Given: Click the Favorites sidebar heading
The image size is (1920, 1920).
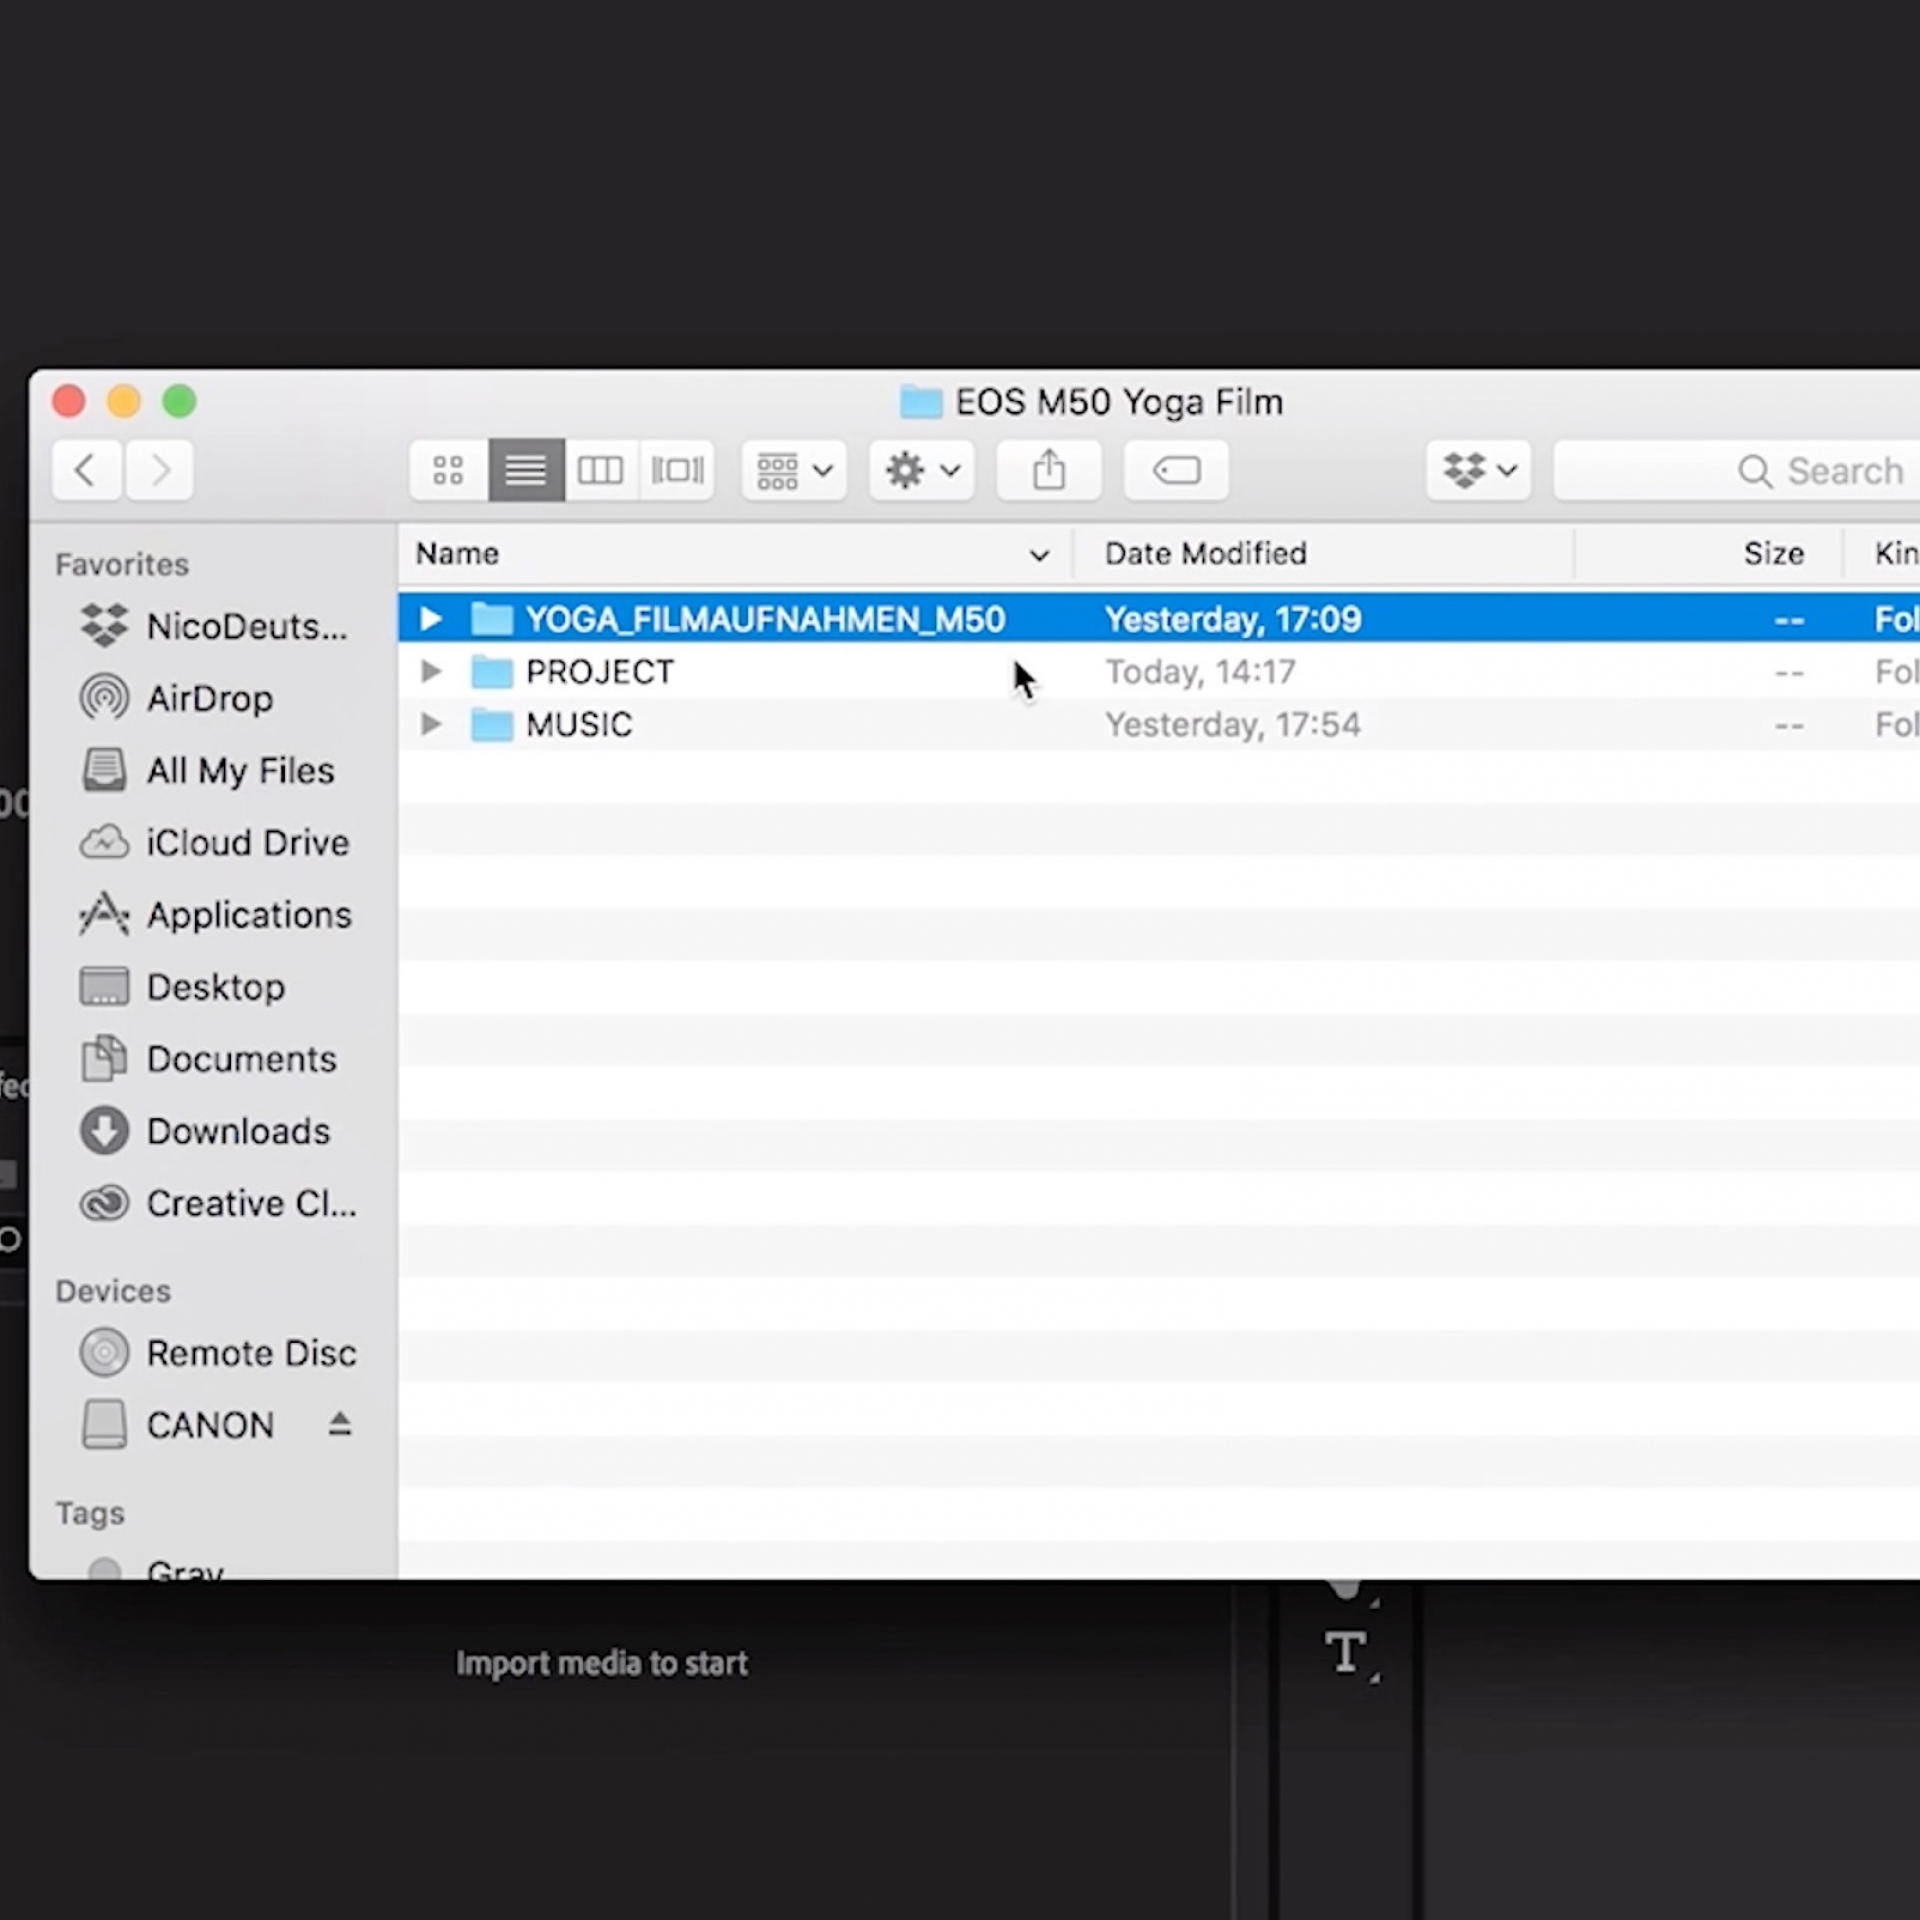Looking at the screenshot, I should [122, 565].
